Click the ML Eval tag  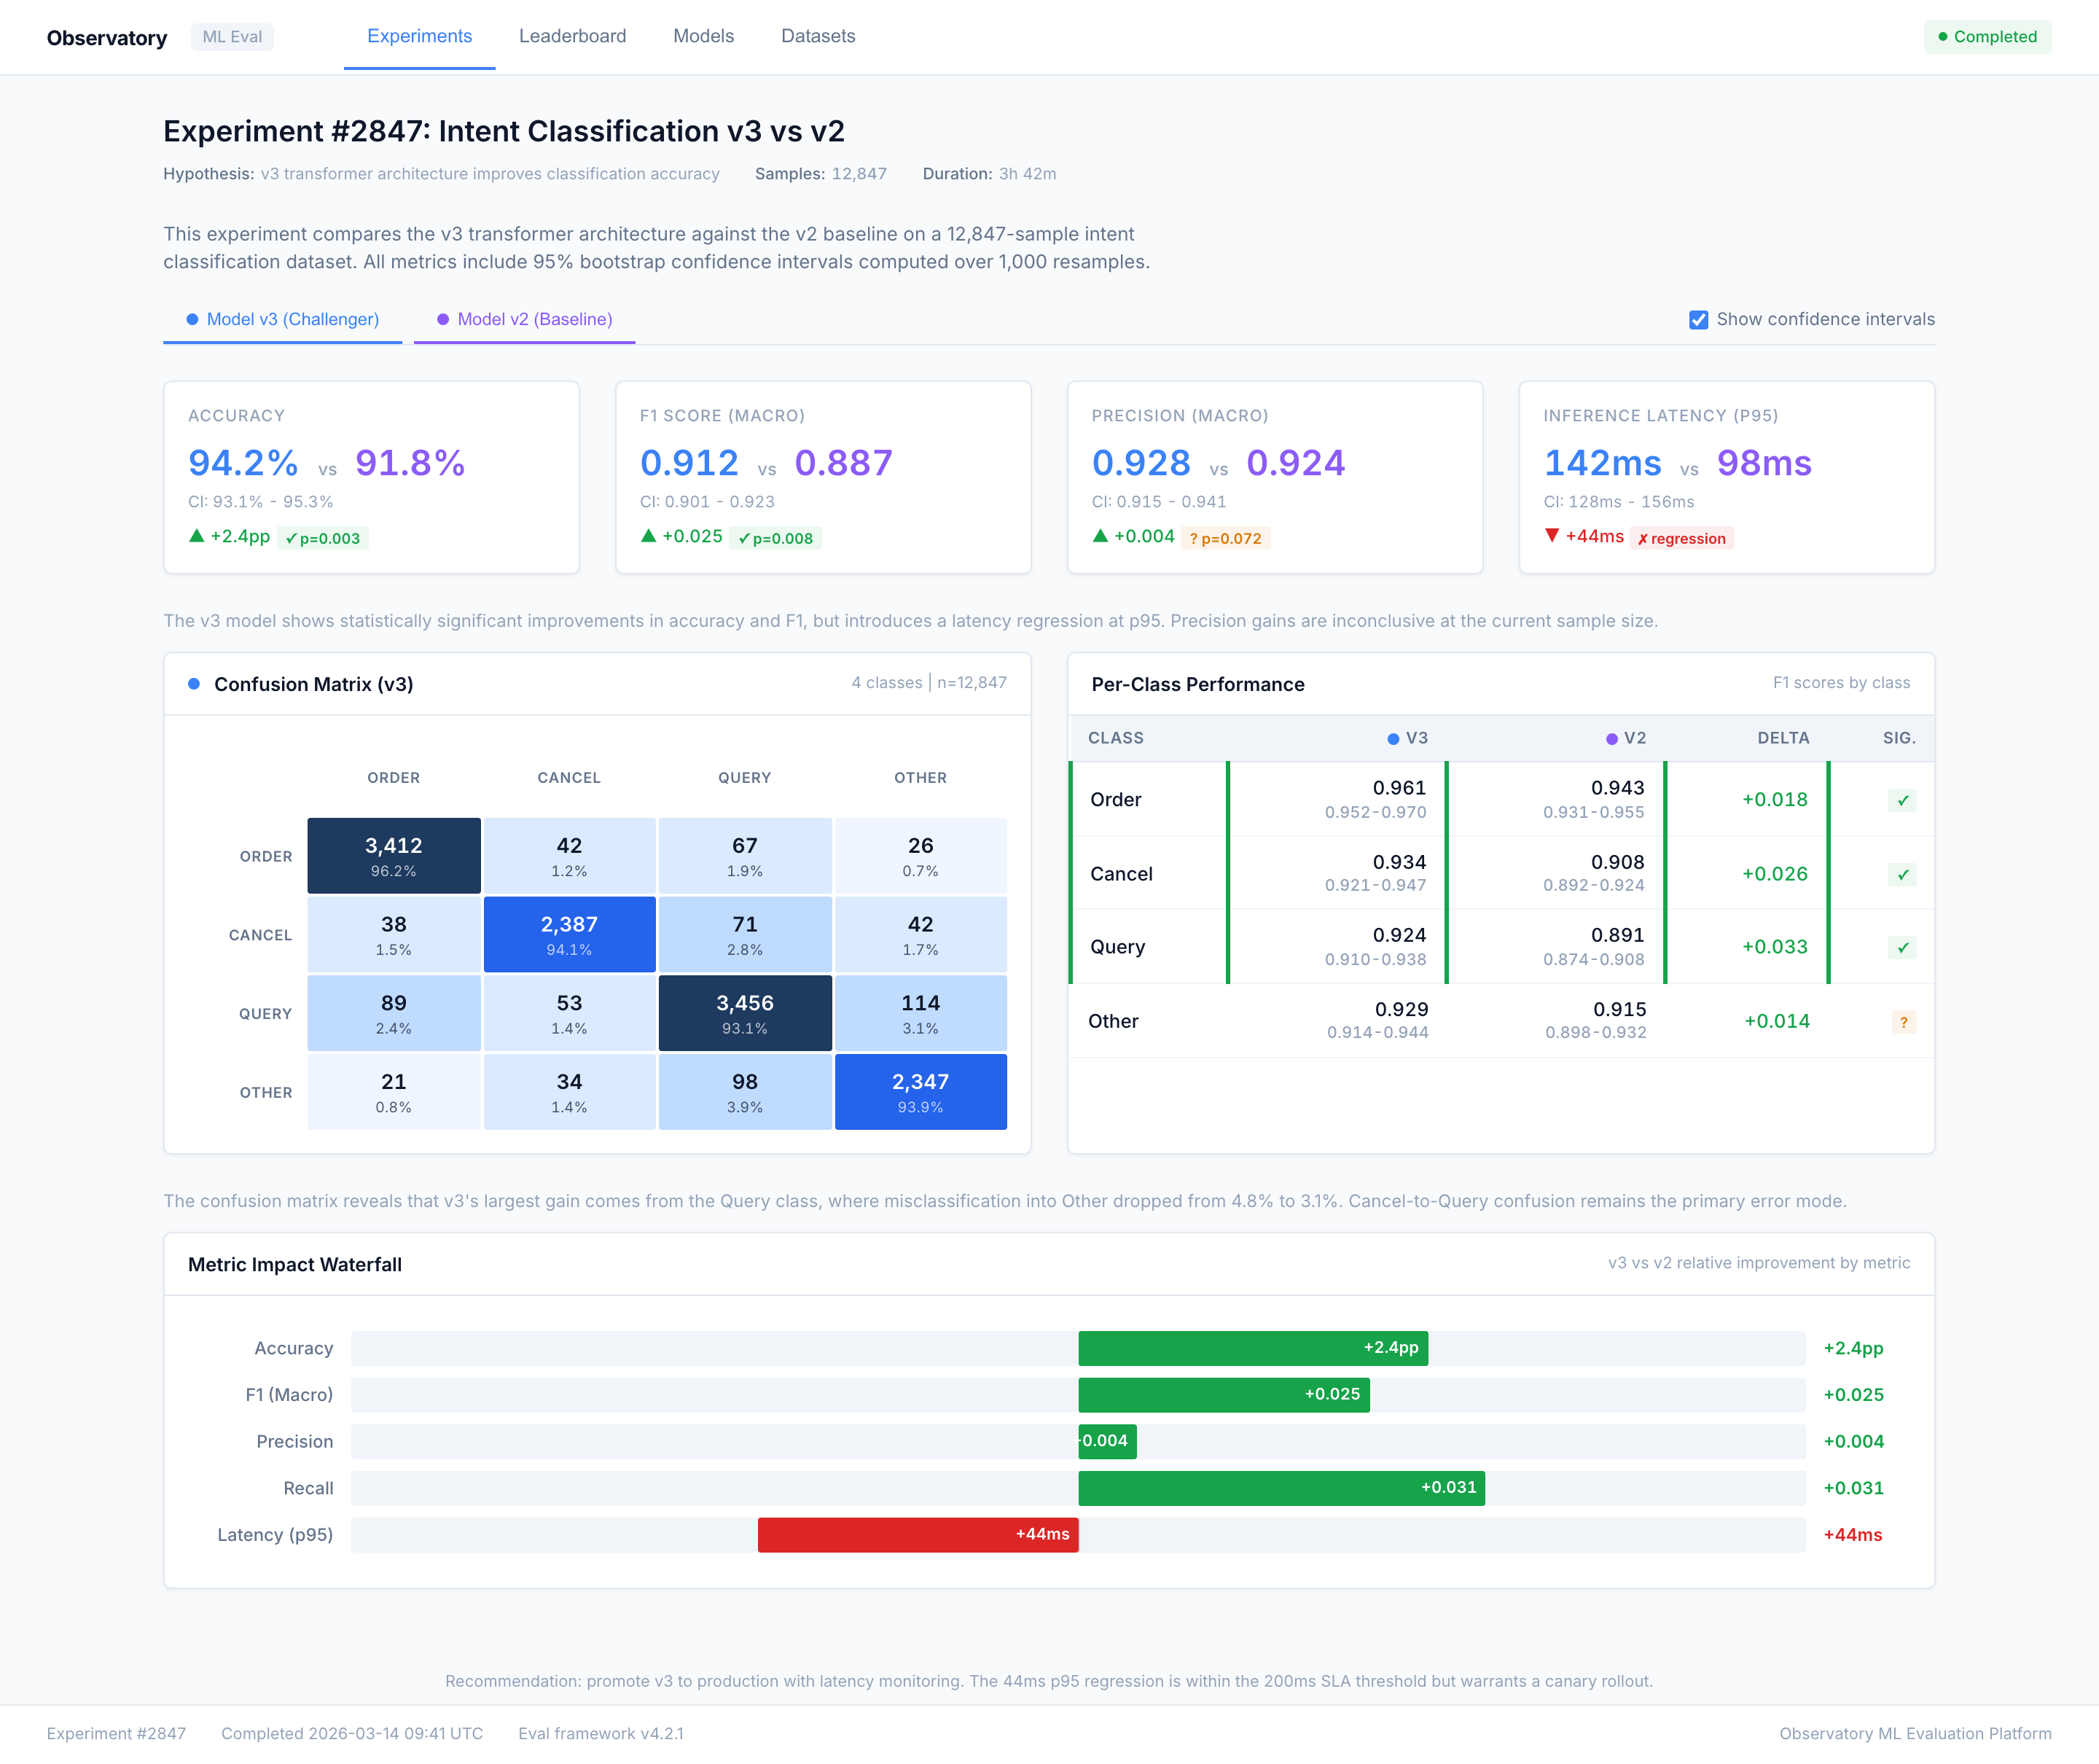232,37
